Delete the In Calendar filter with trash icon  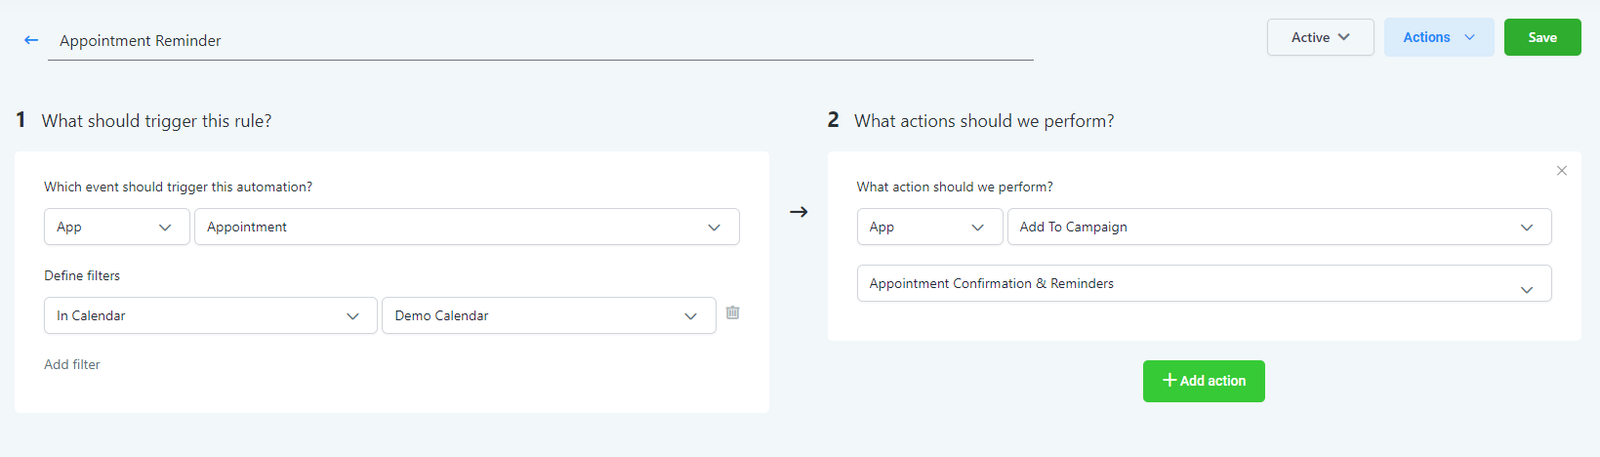[x=732, y=313]
